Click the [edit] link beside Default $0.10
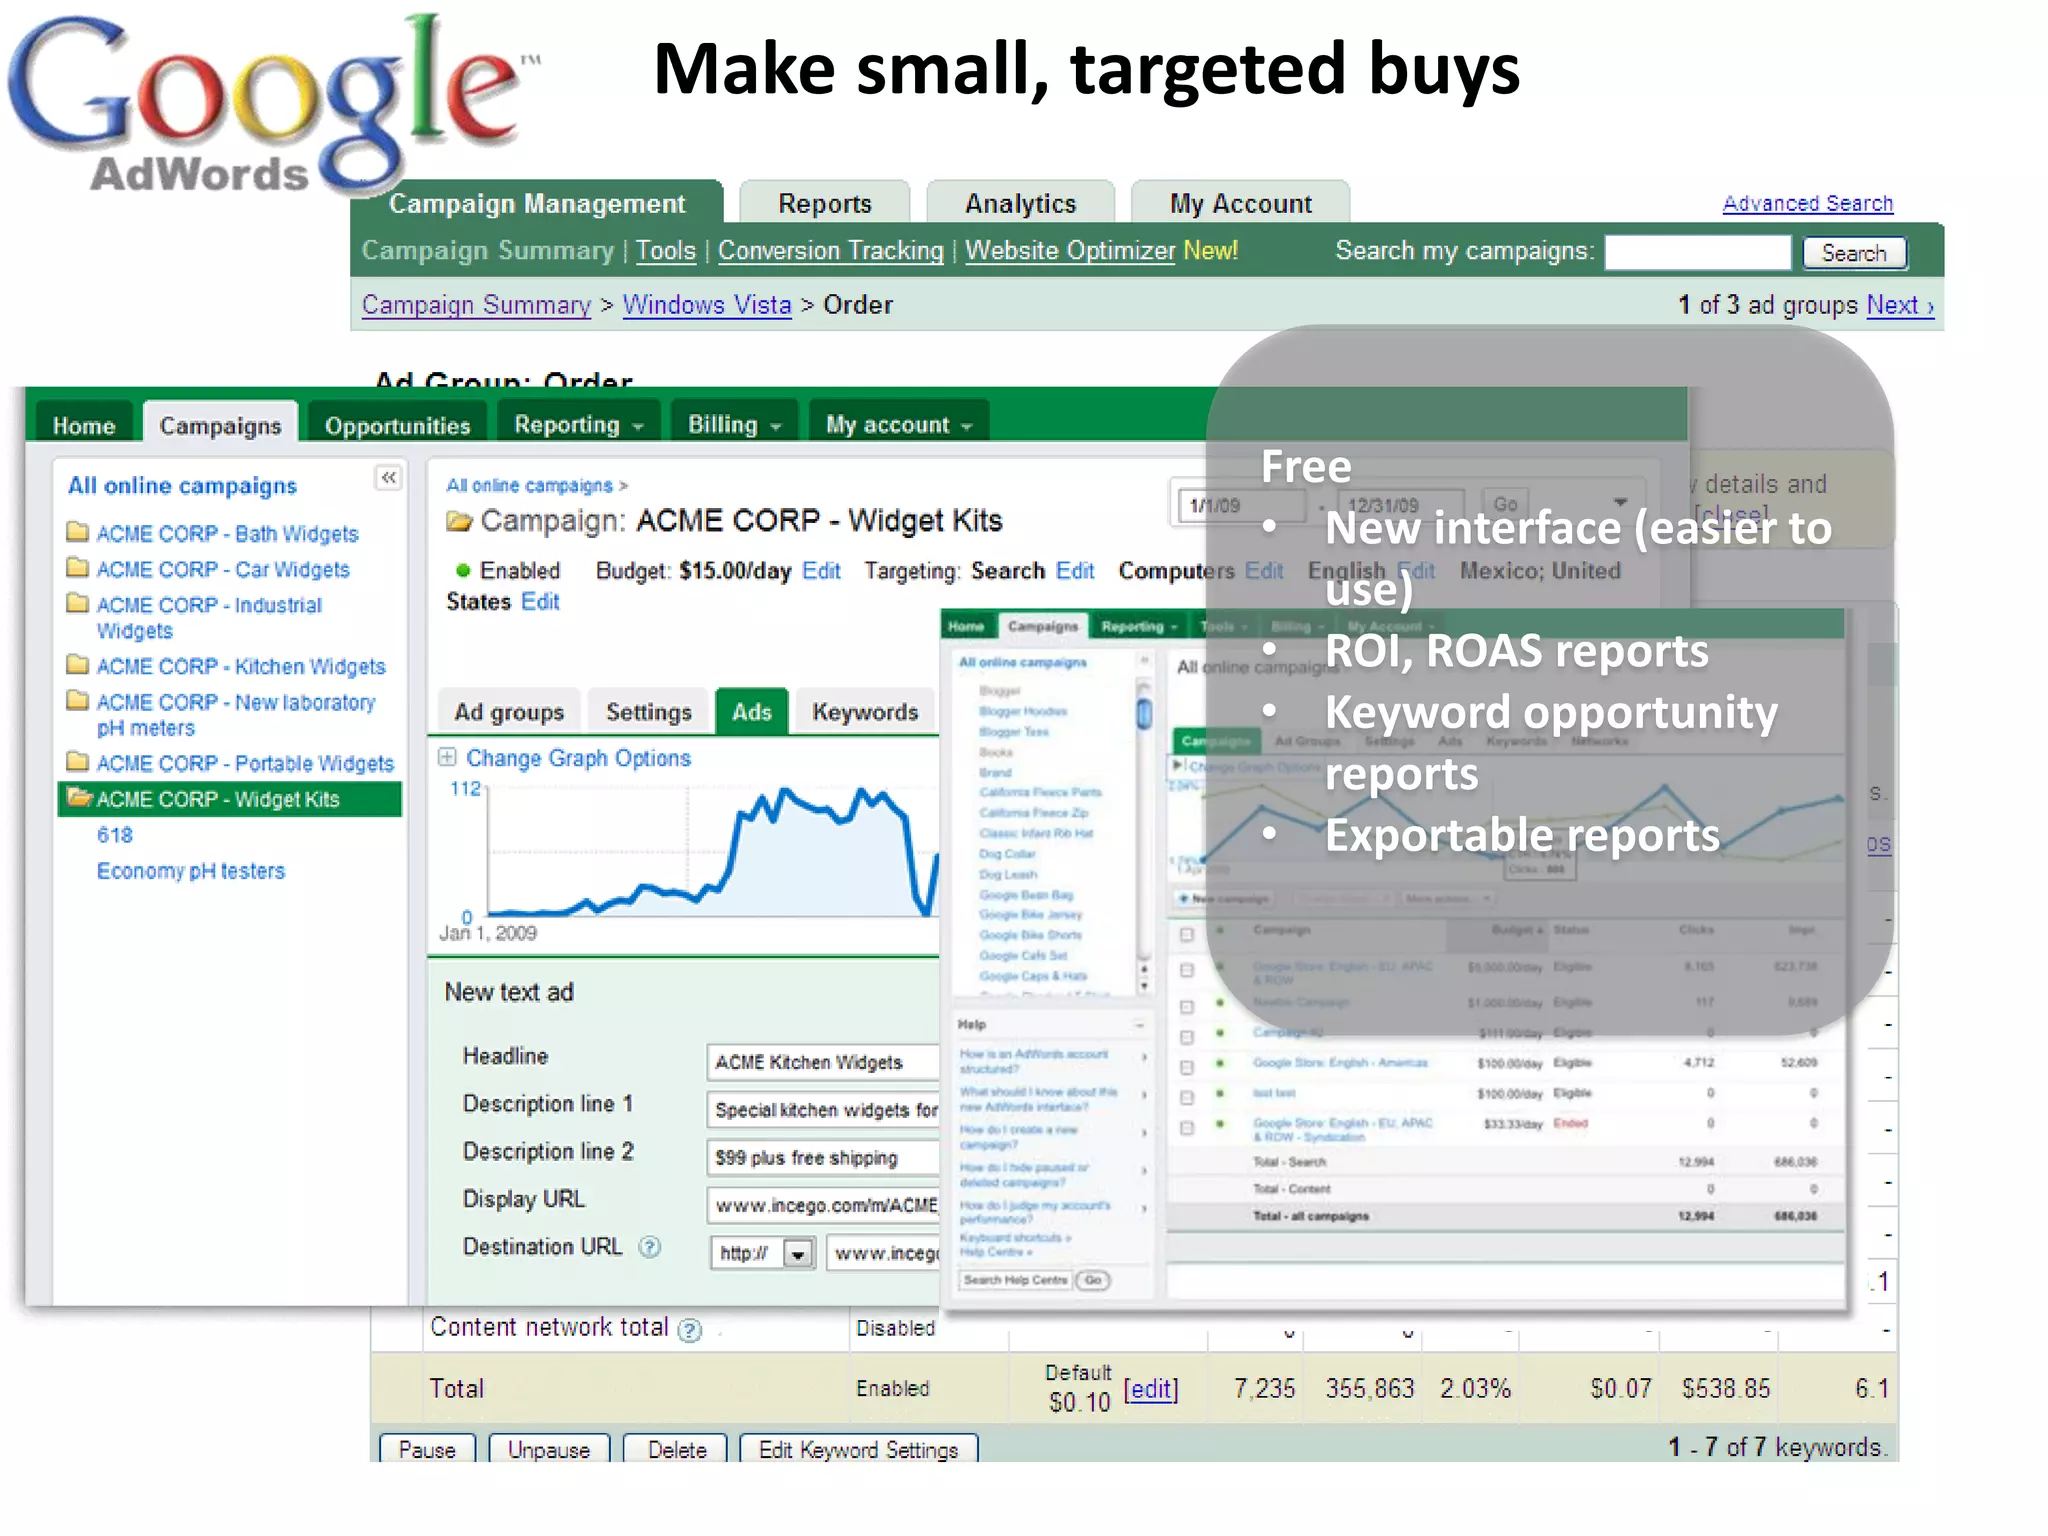This screenshot has height=1536, width=2048. point(1151,1389)
